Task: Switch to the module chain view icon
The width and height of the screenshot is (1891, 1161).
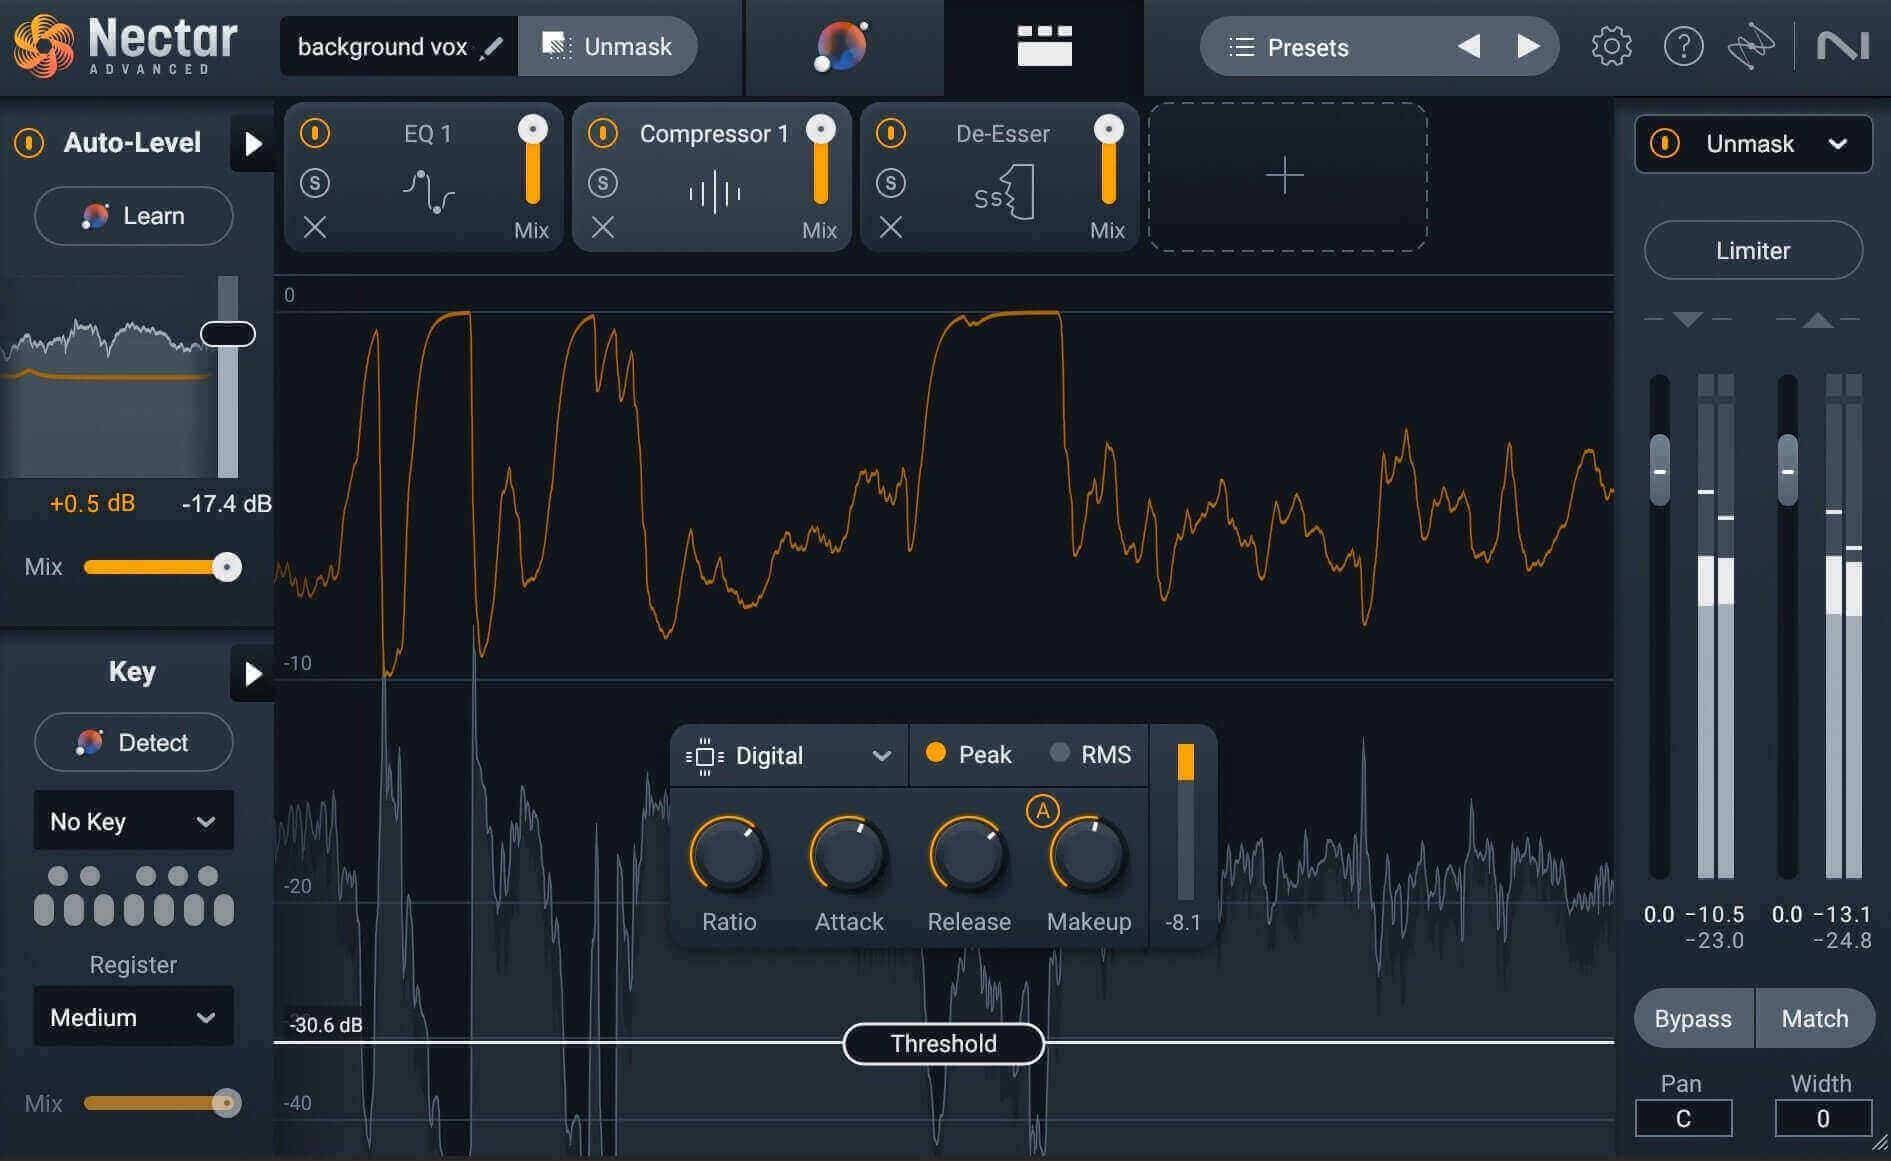Action: [1044, 46]
